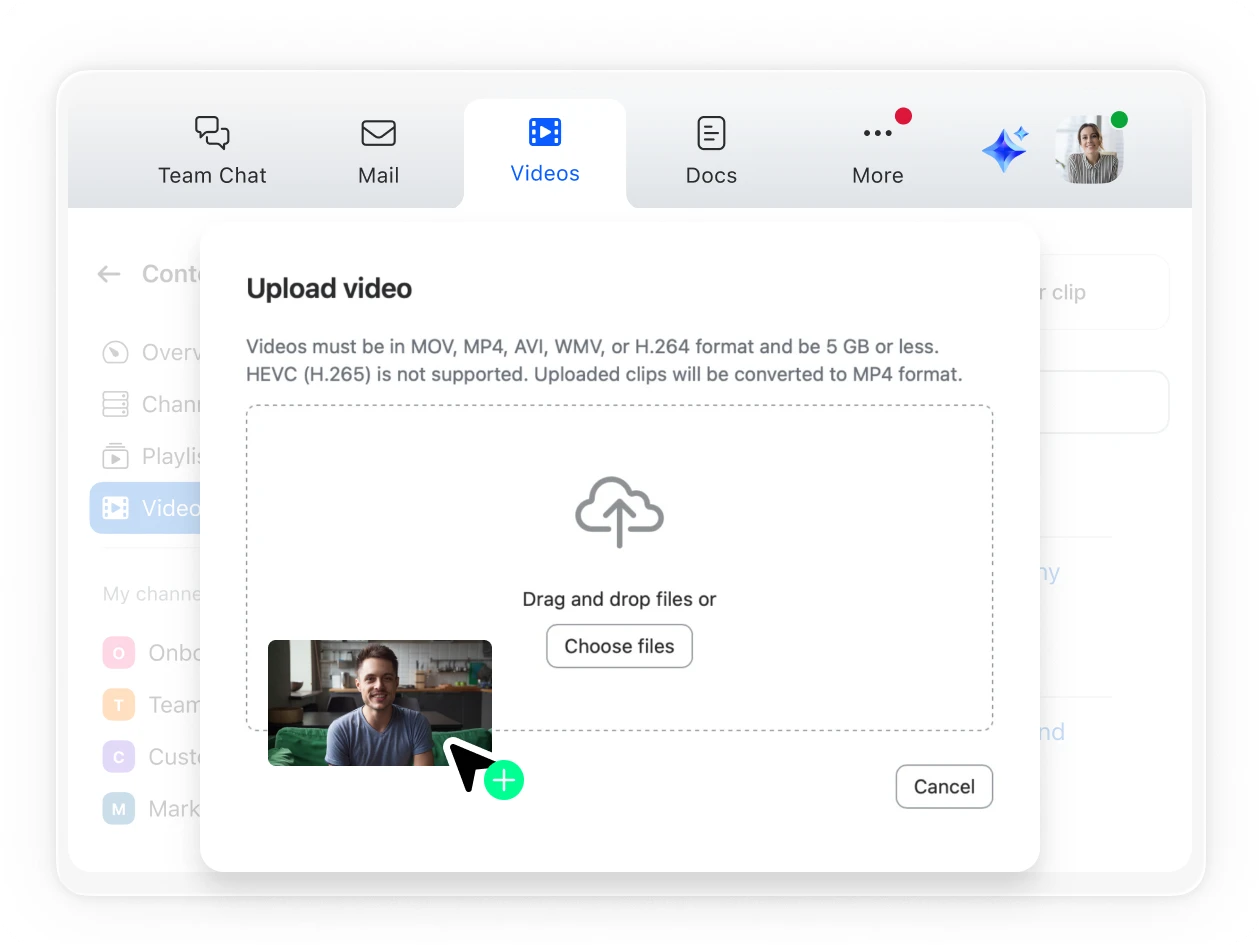Click the Docs document icon

click(x=710, y=132)
